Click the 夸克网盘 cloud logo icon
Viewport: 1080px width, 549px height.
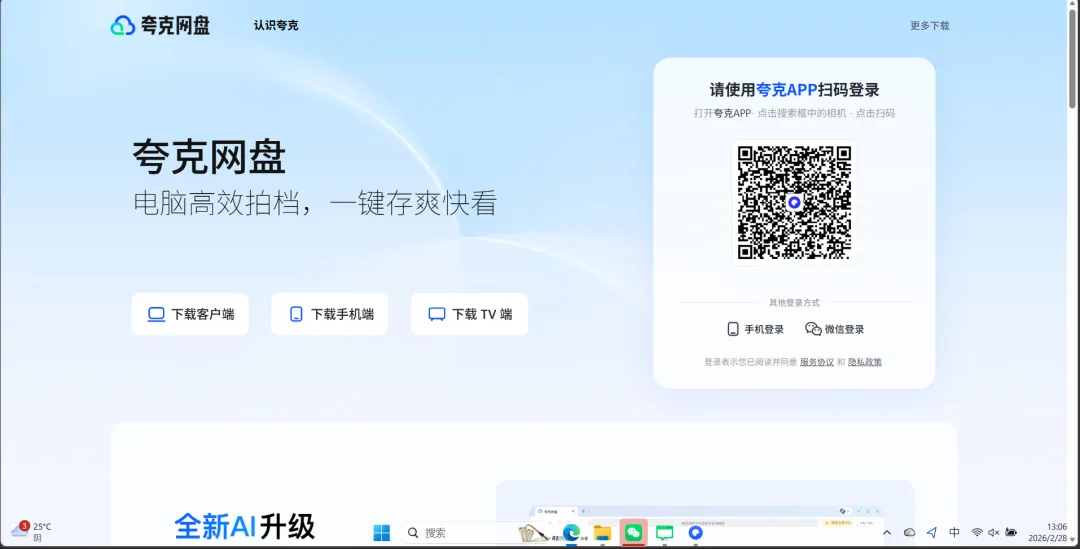tap(123, 25)
